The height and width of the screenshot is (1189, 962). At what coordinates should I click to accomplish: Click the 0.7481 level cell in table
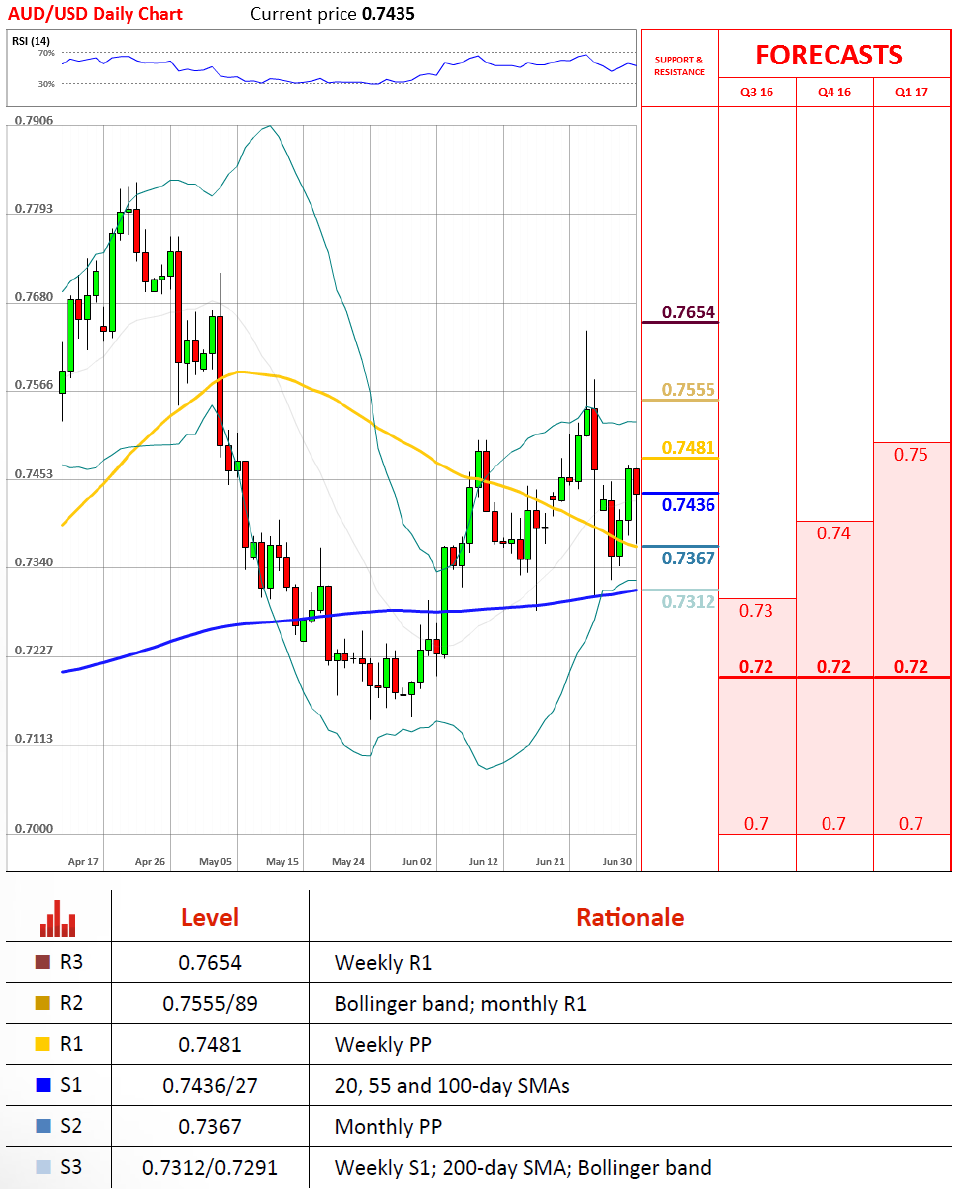click(x=210, y=1045)
